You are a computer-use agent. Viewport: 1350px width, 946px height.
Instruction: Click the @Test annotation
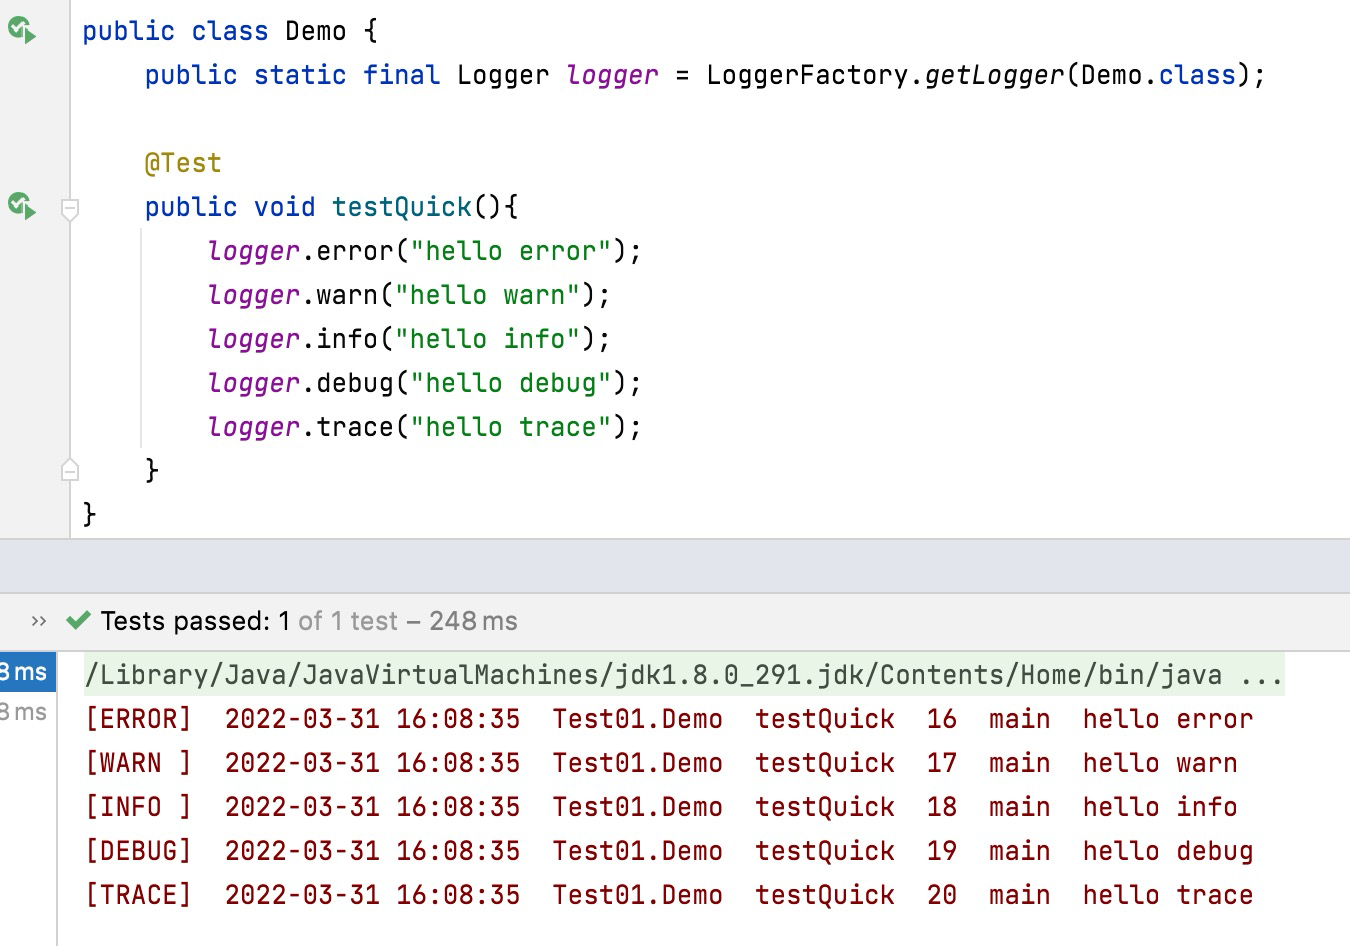point(184,162)
